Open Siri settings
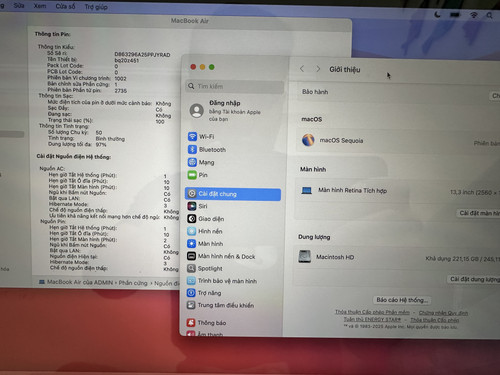 click(x=197, y=206)
